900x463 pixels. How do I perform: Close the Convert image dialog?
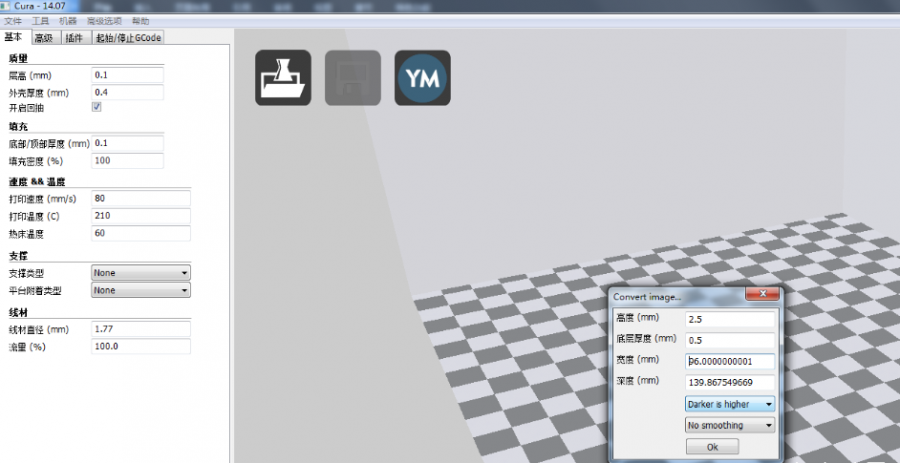pyautogui.click(x=762, y=294)
